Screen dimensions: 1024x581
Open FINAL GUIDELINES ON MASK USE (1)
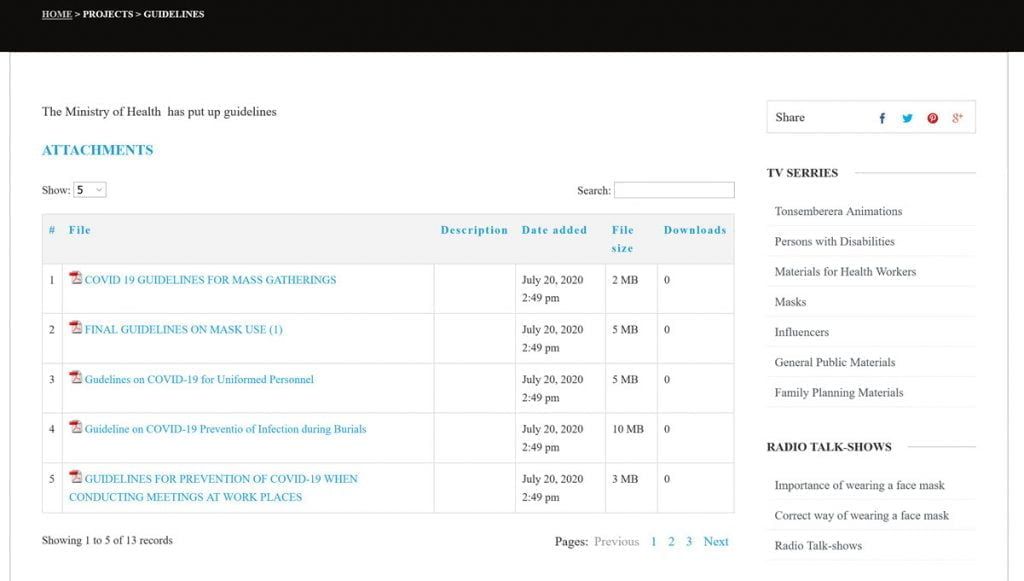(184, 330)
